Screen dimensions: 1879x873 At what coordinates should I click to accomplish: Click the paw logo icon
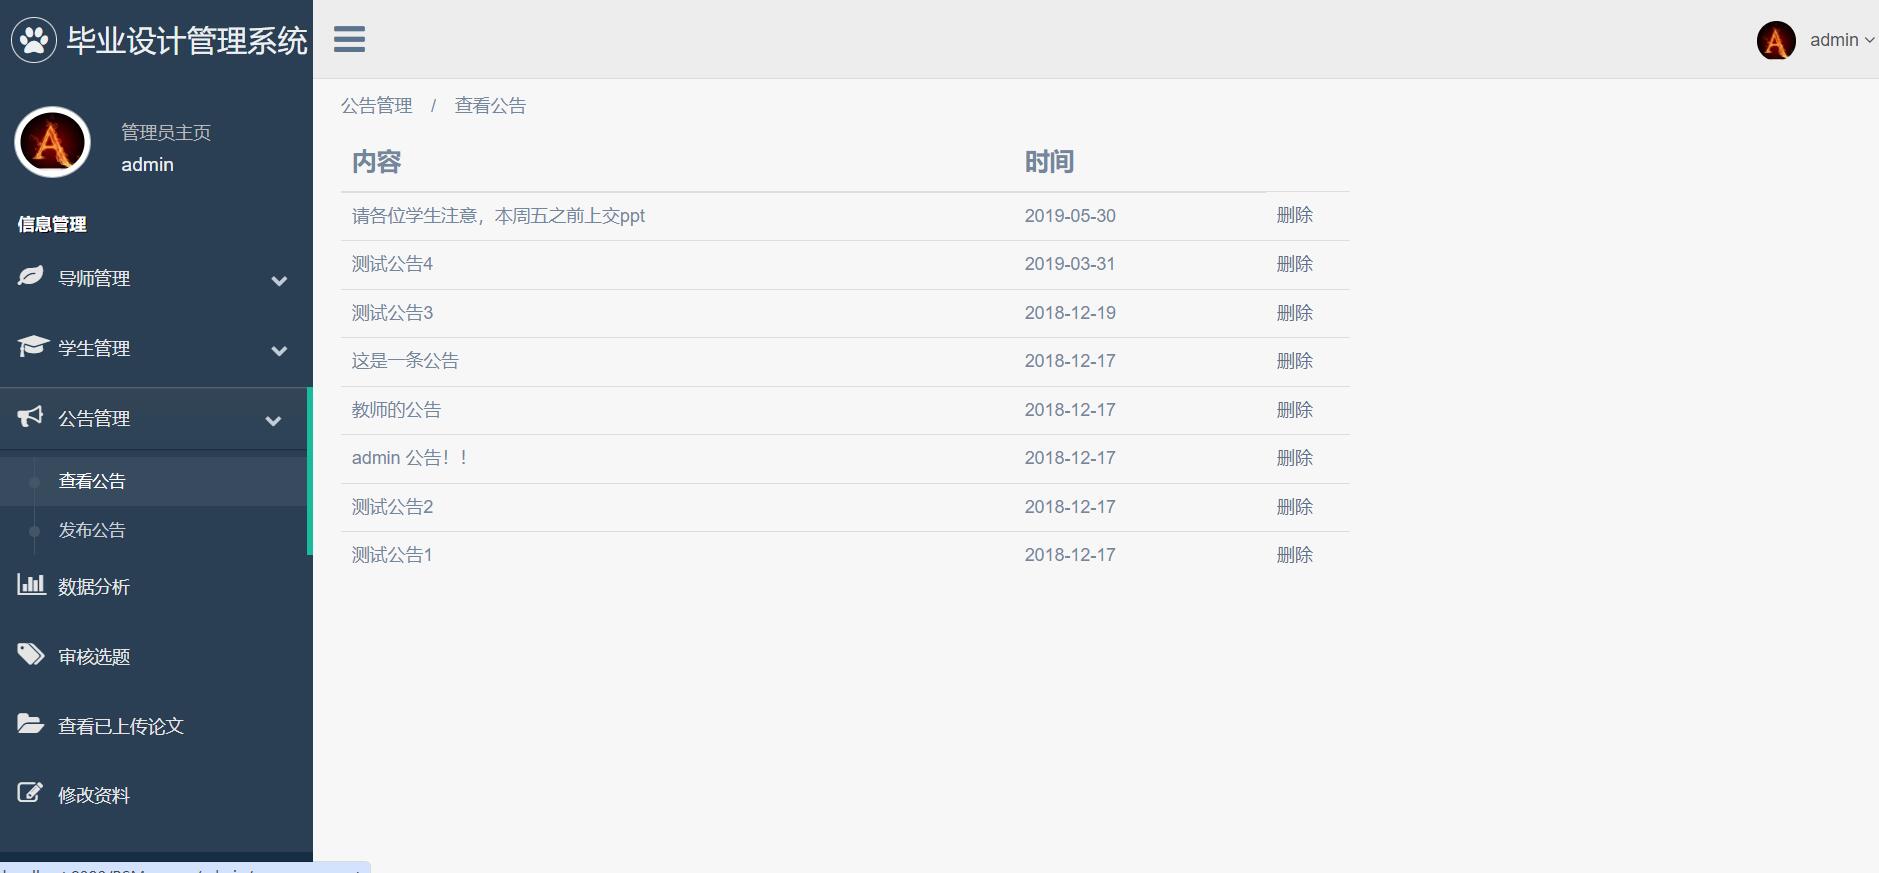34,40
